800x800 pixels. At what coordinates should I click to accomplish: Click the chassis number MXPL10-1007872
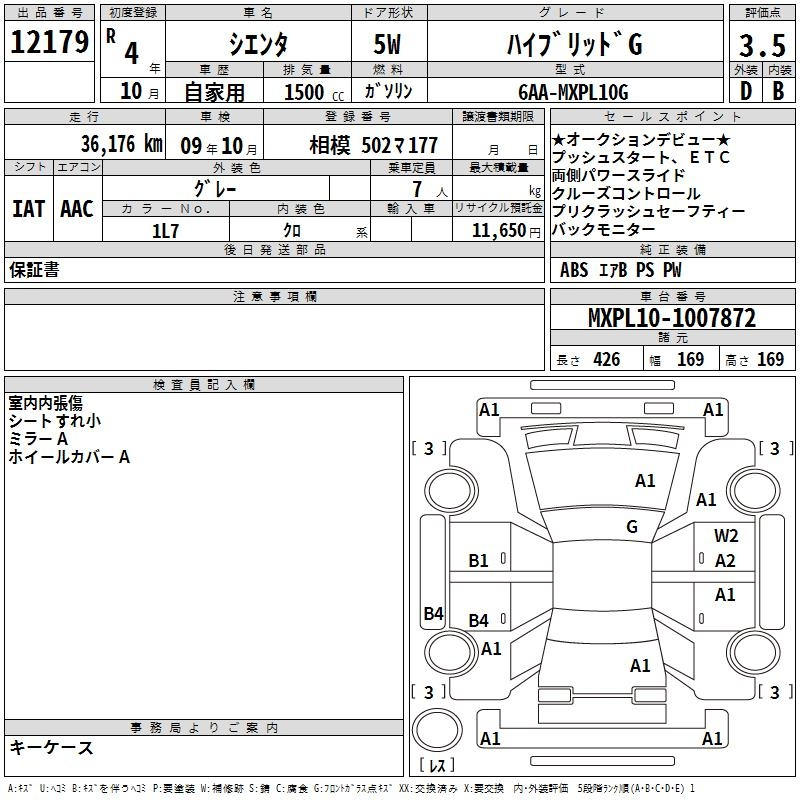[x=671, y=319]
